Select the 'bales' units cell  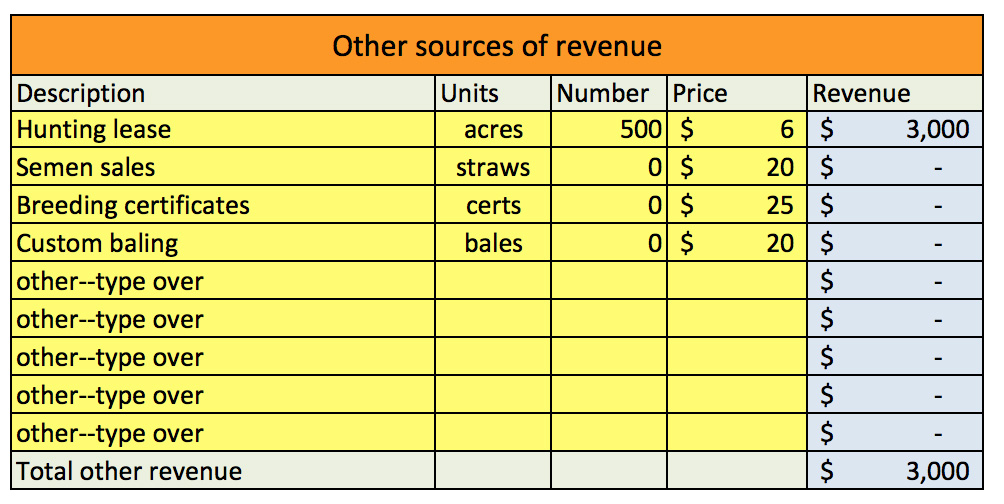coord(493,243)
